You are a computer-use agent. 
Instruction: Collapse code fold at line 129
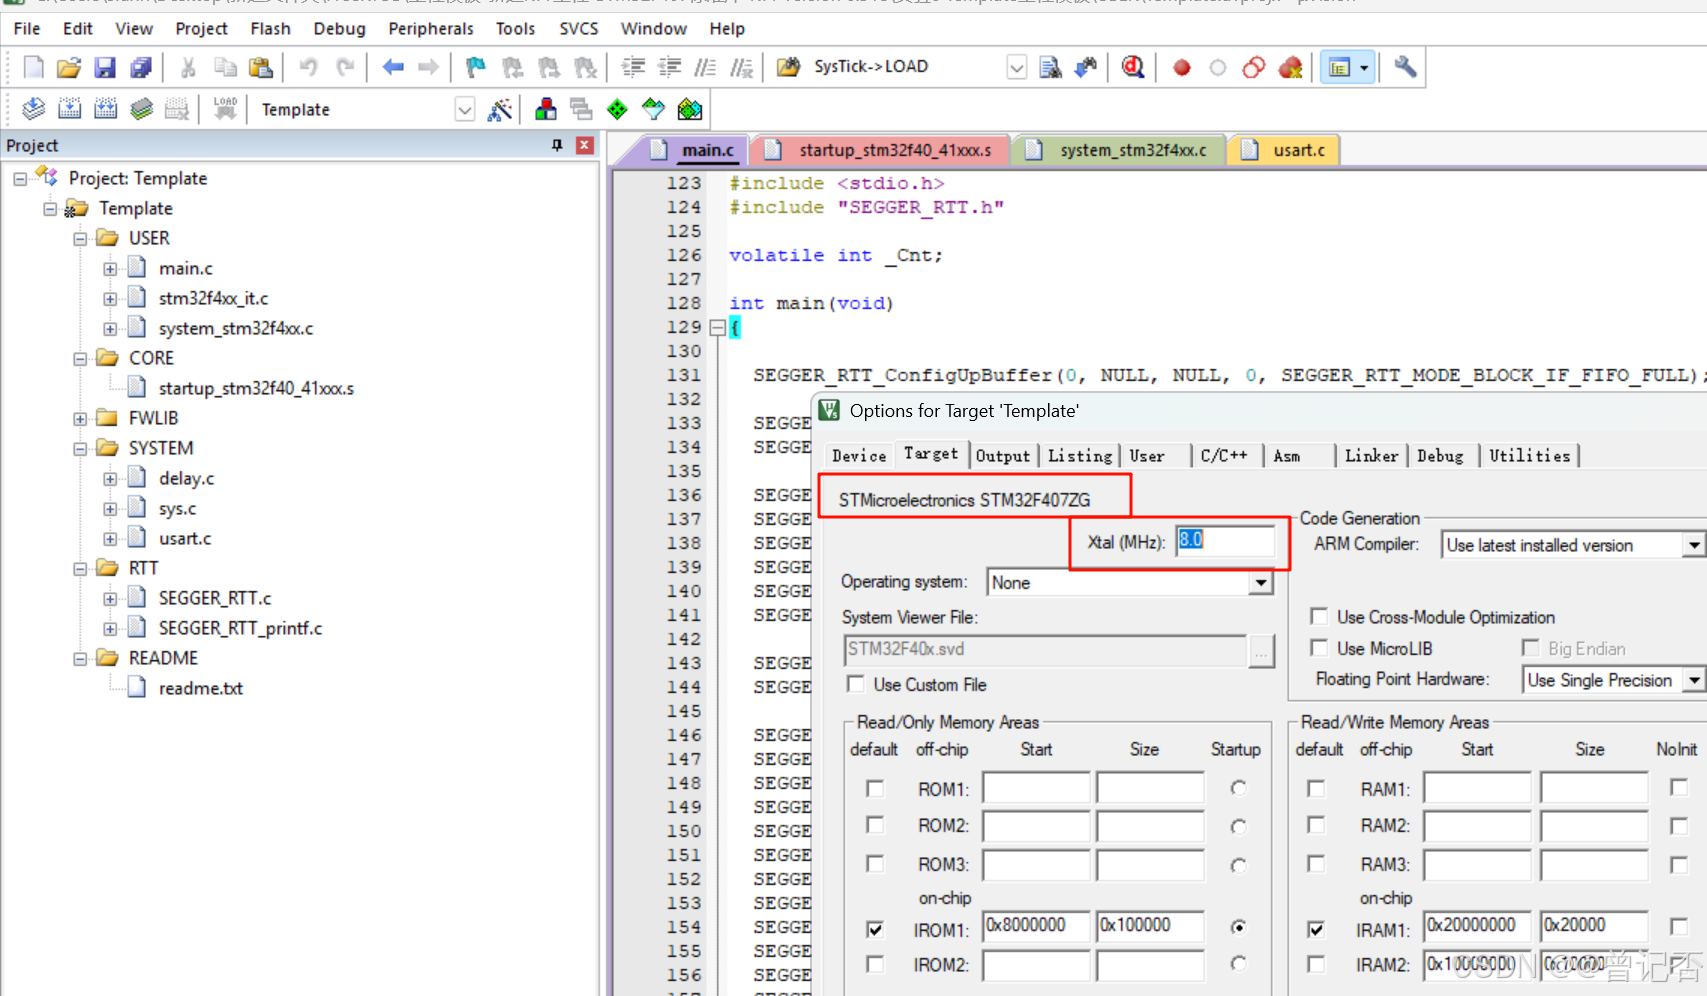pyautogui.click(x=717, y=327)
